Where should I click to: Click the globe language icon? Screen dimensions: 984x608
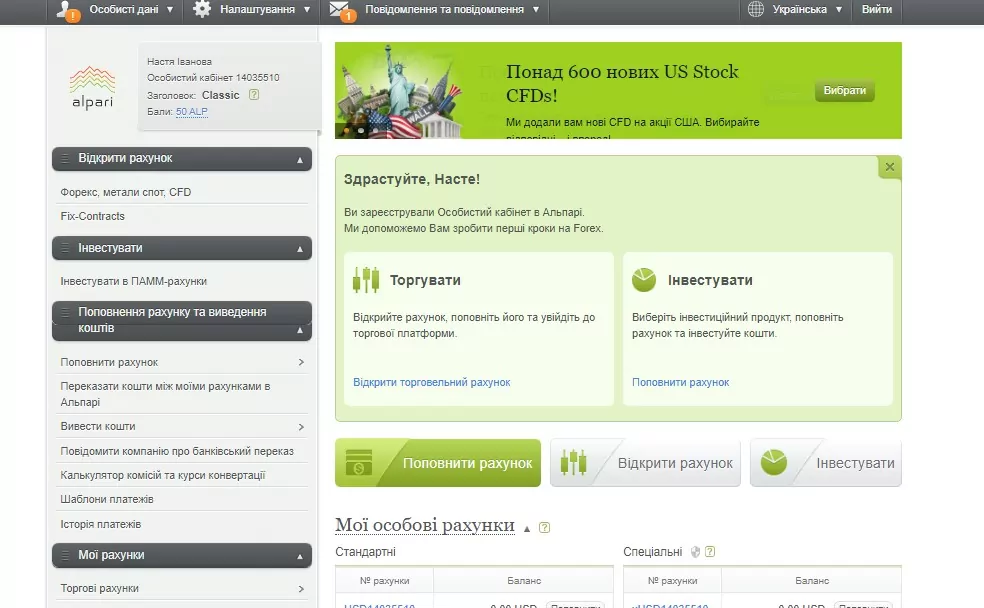point(756,9)
